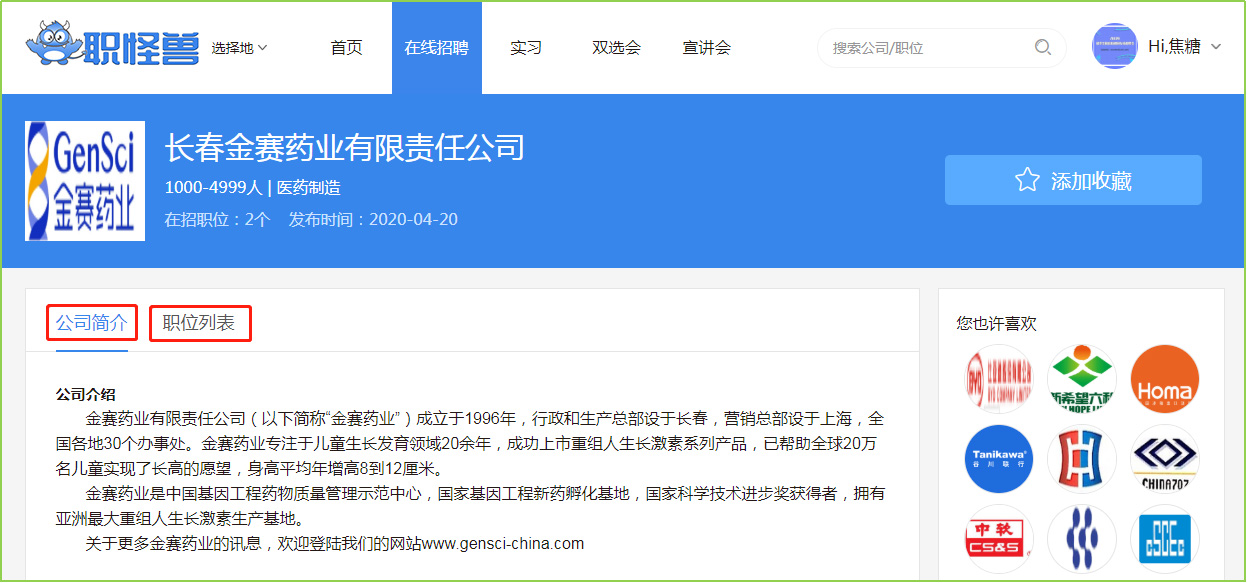This screenshot has height=583, width=1247.
Task: Click the 职怪兽 monster logo
Action: [113, 45]
